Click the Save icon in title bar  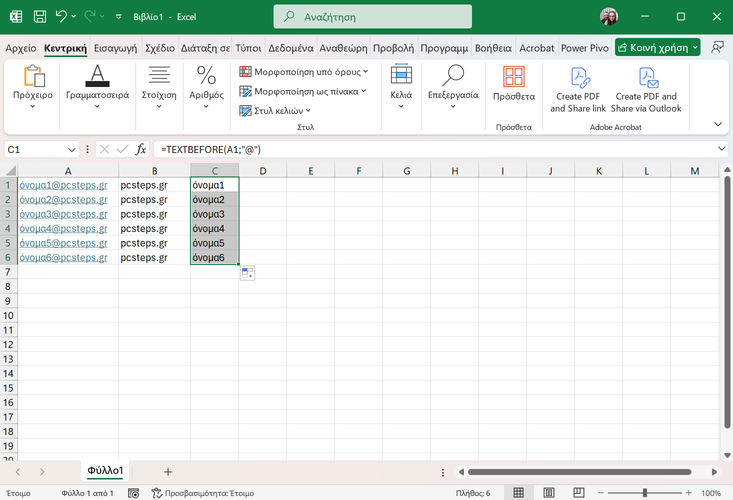pyautogui.click(x=38, y=17)
